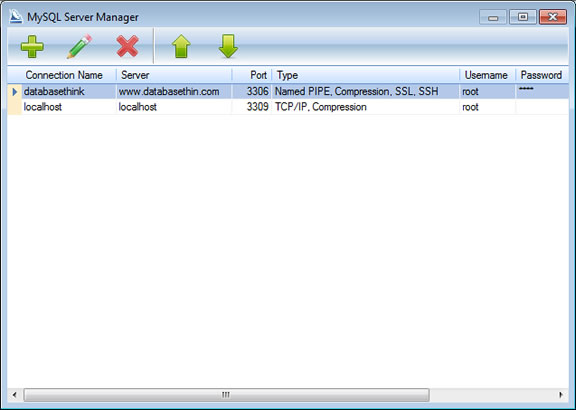Viewport: 576px width, 410px height.
Task: Select the databasethink connection name cell
Action: (69, 91)
